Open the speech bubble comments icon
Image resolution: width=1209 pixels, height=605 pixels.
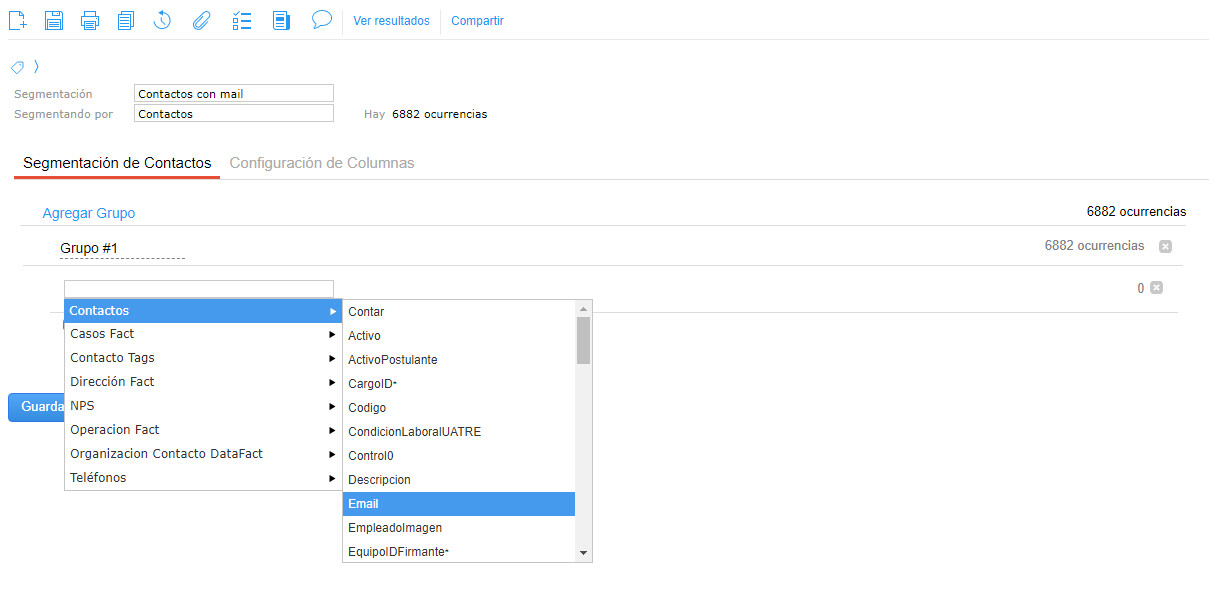(321, 20)
